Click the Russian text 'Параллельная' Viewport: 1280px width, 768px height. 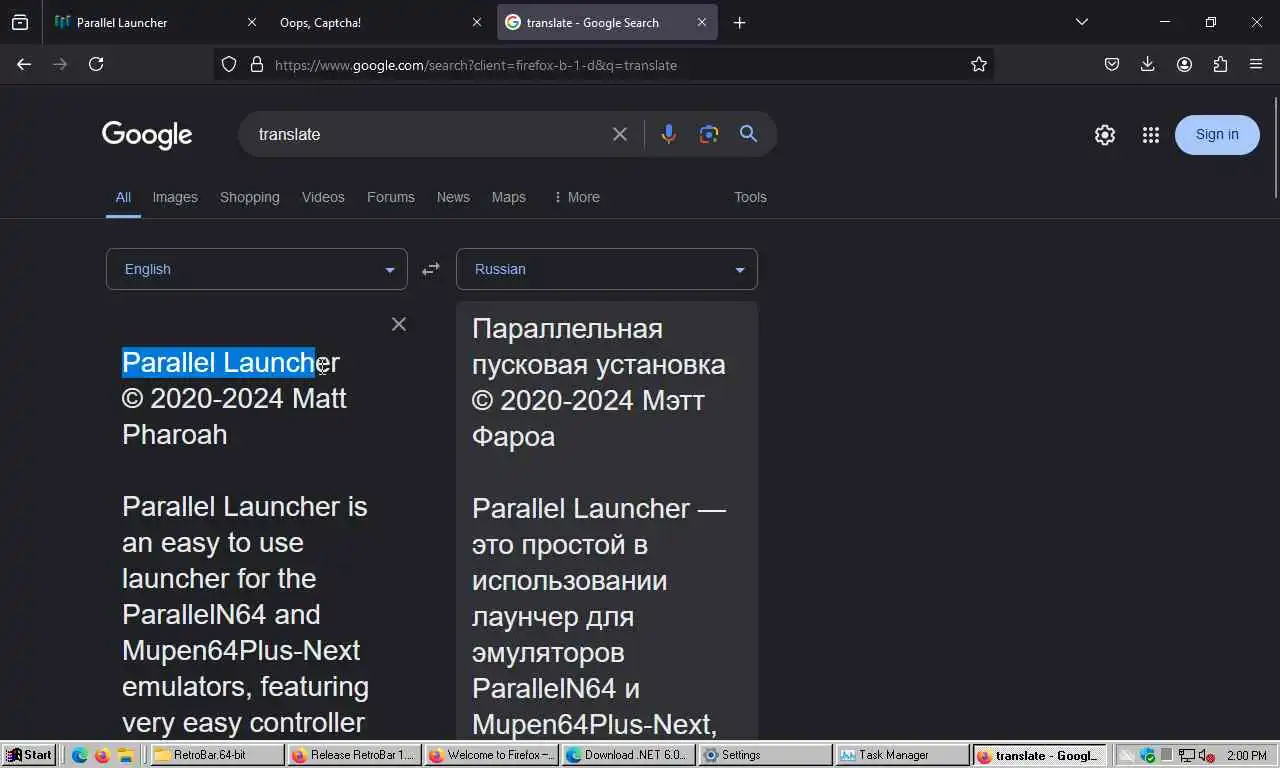click(567, 328)
